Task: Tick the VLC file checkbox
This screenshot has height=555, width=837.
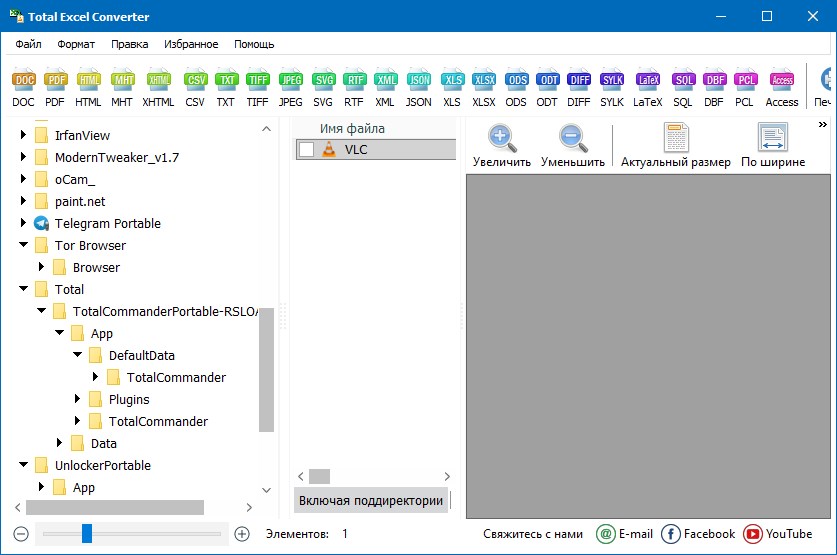Action: 306,149
